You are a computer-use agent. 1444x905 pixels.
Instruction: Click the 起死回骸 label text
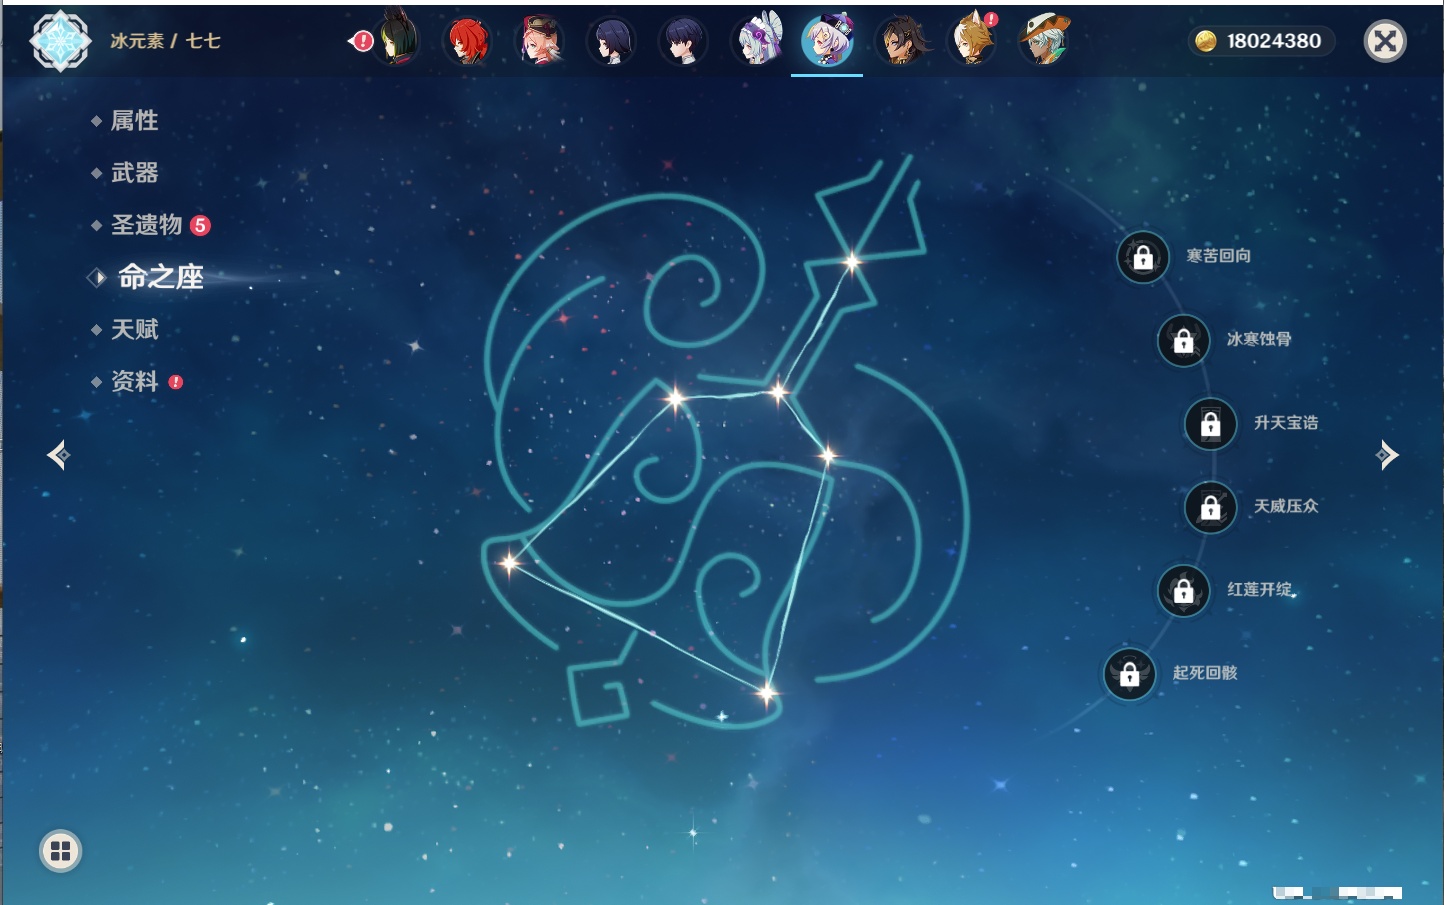pos(1205,673)
